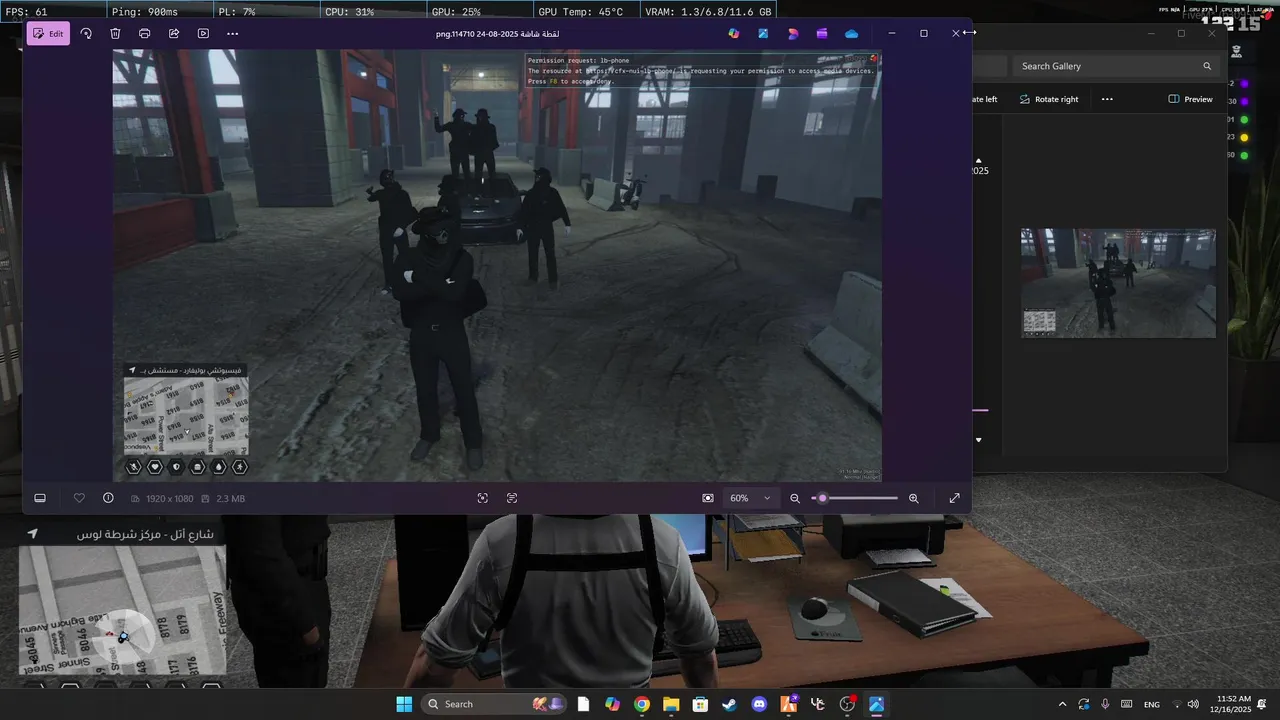Toggle the filmstrip view icon
The image size is (1280, 720).
[x=40, y=498]
